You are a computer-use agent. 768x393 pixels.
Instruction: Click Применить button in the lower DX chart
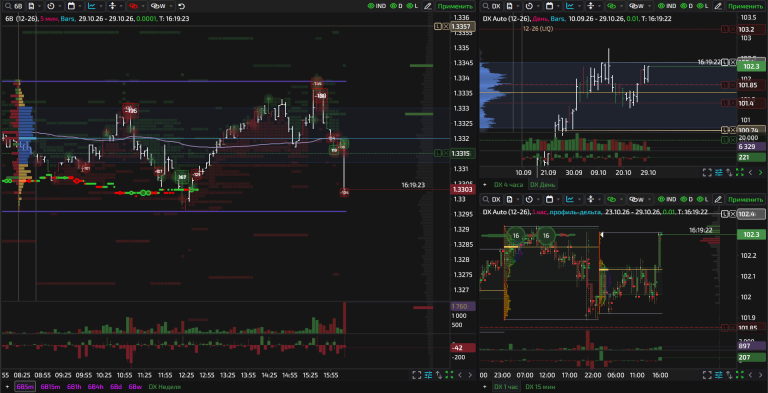[745, 199]
